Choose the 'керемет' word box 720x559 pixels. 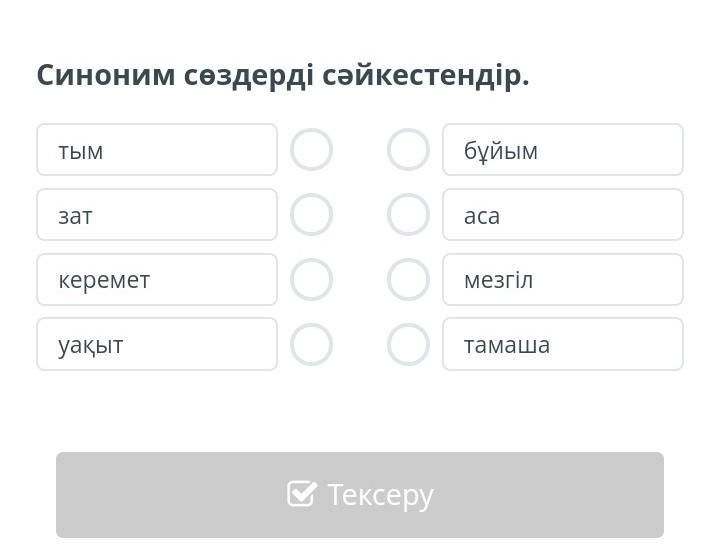click(157, 280)
